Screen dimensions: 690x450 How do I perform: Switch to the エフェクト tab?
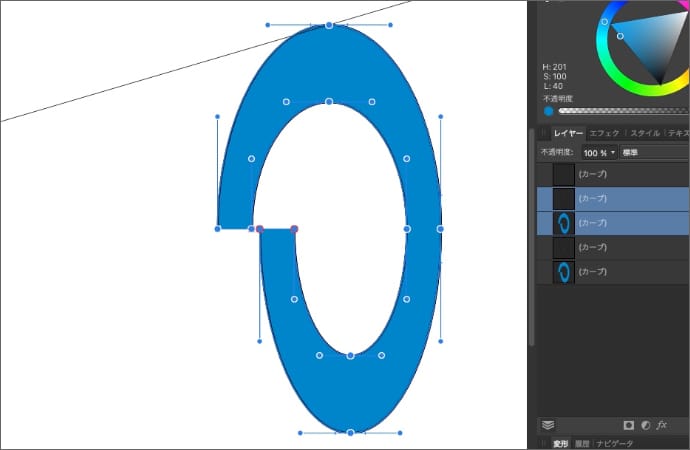[x=606, y=133]
